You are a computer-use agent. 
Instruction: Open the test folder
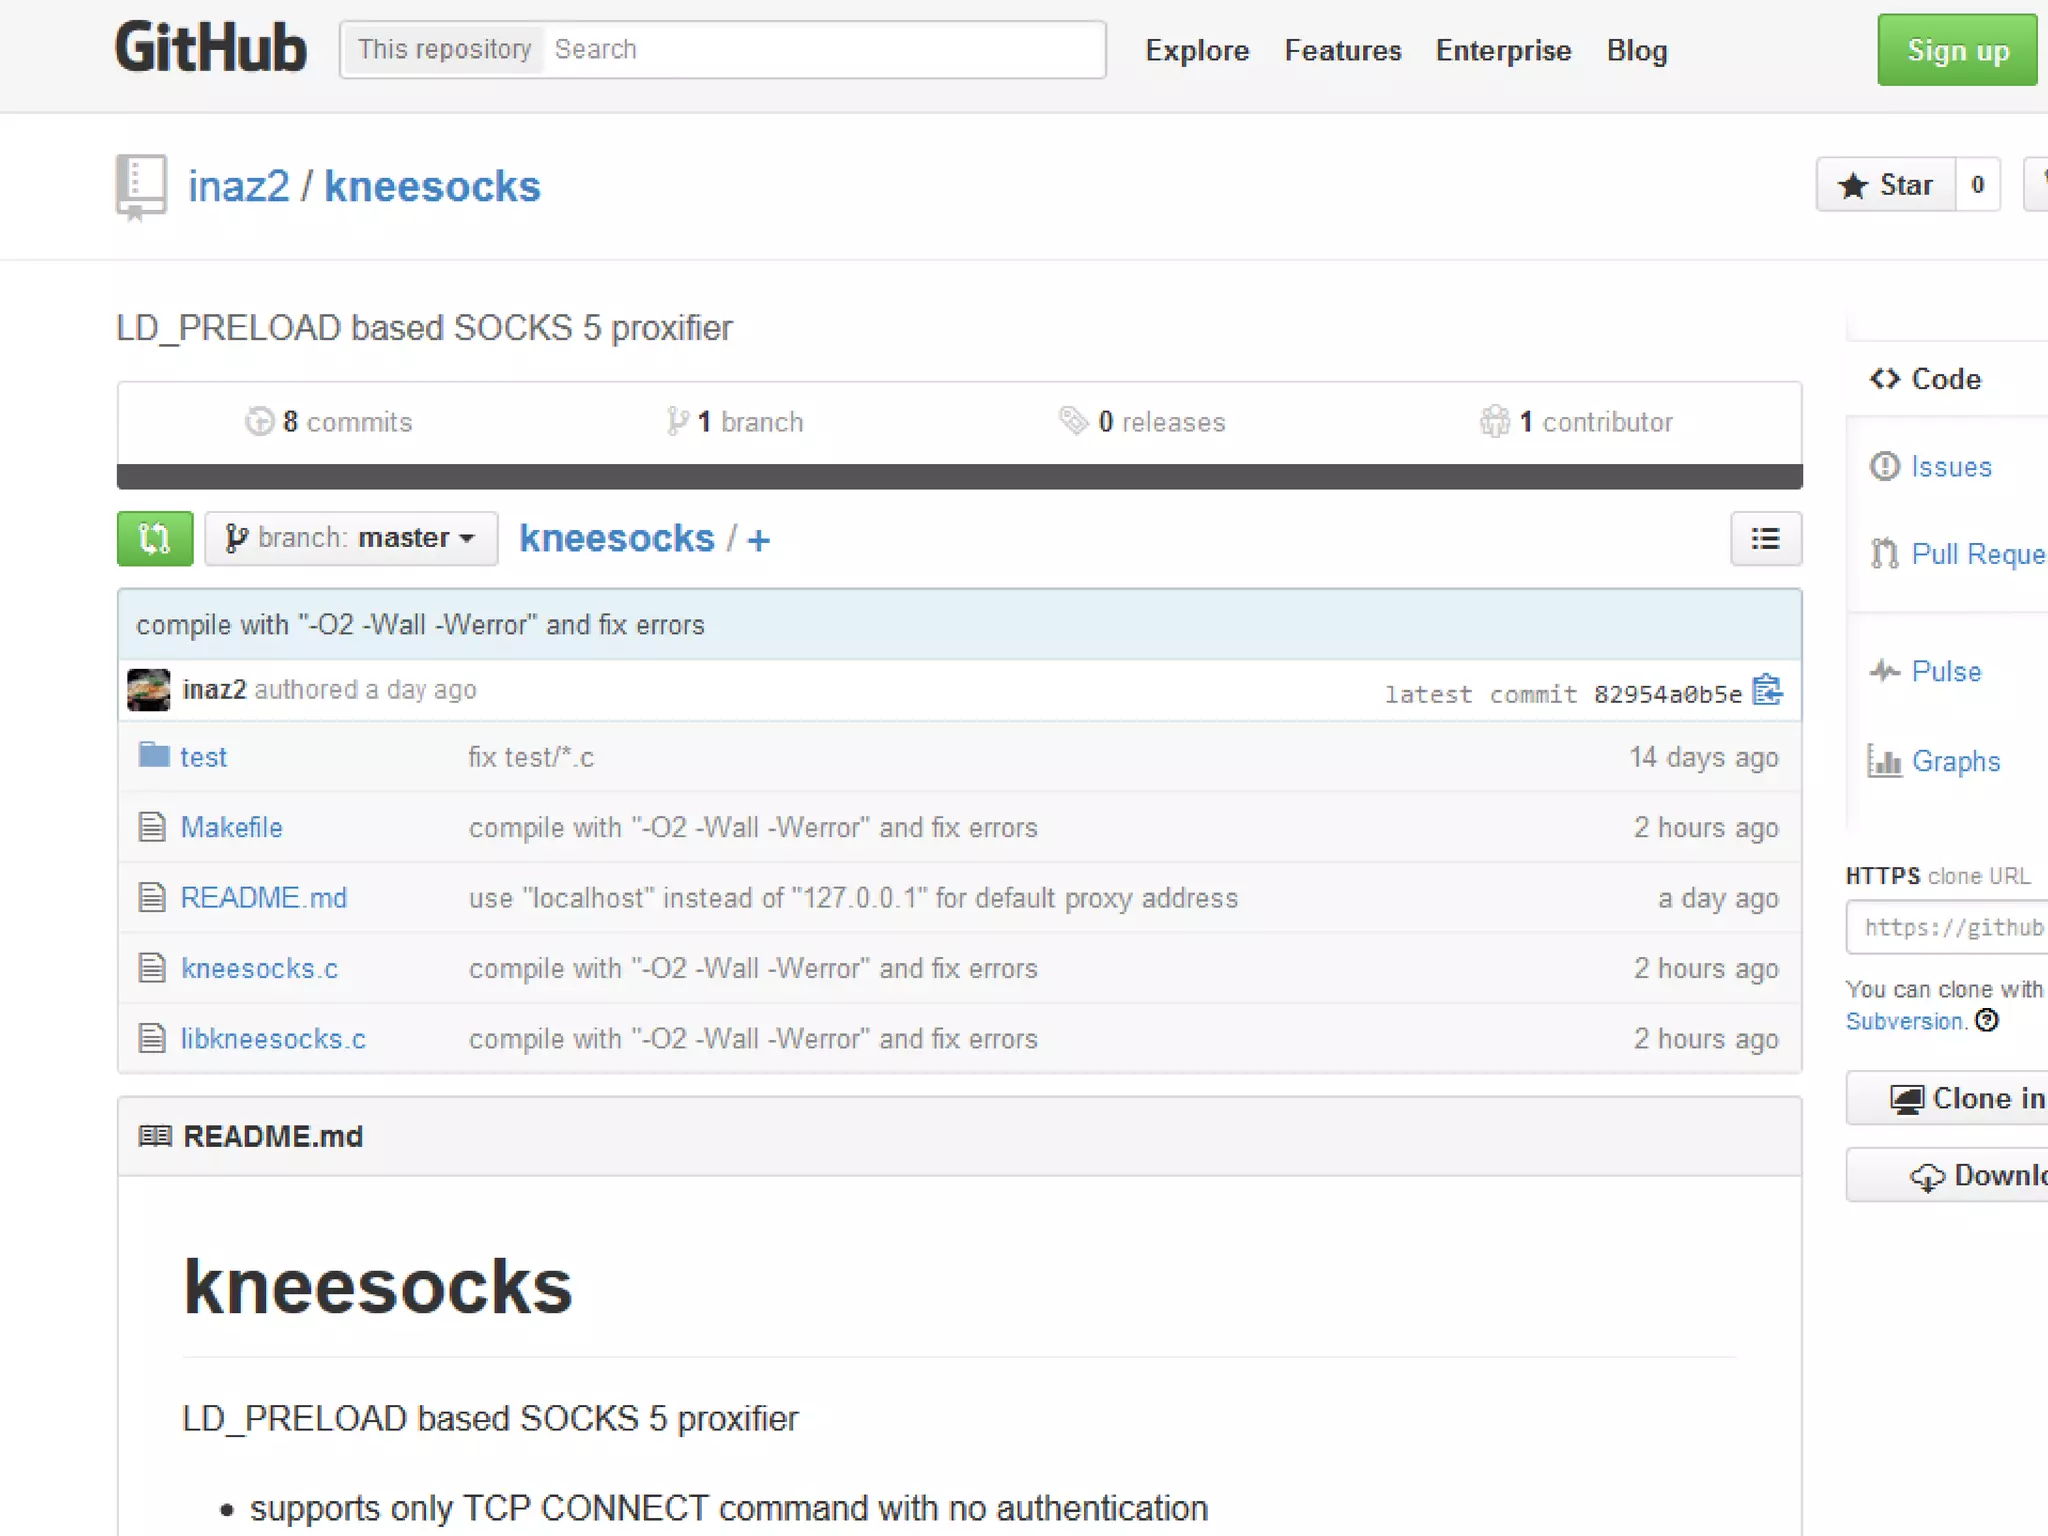click(x=203, y=757)
